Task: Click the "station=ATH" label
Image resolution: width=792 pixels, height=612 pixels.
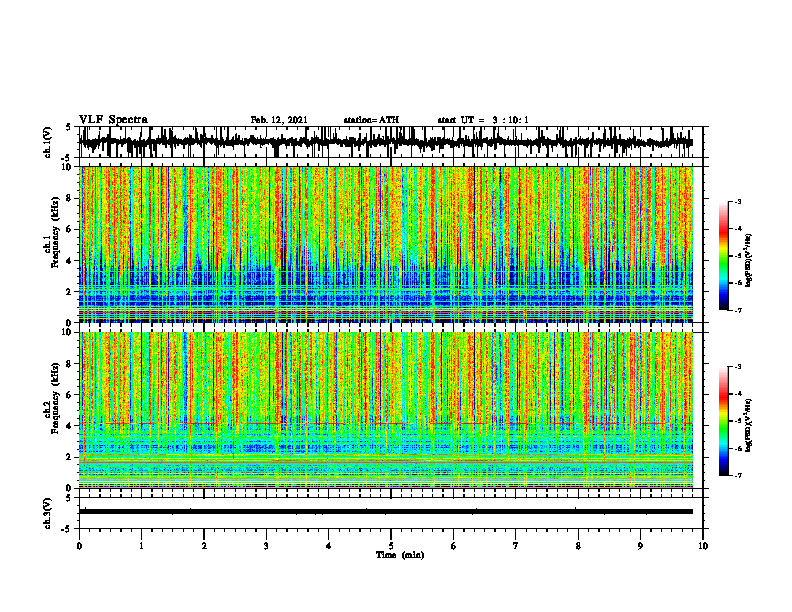Action: (371, 120)
